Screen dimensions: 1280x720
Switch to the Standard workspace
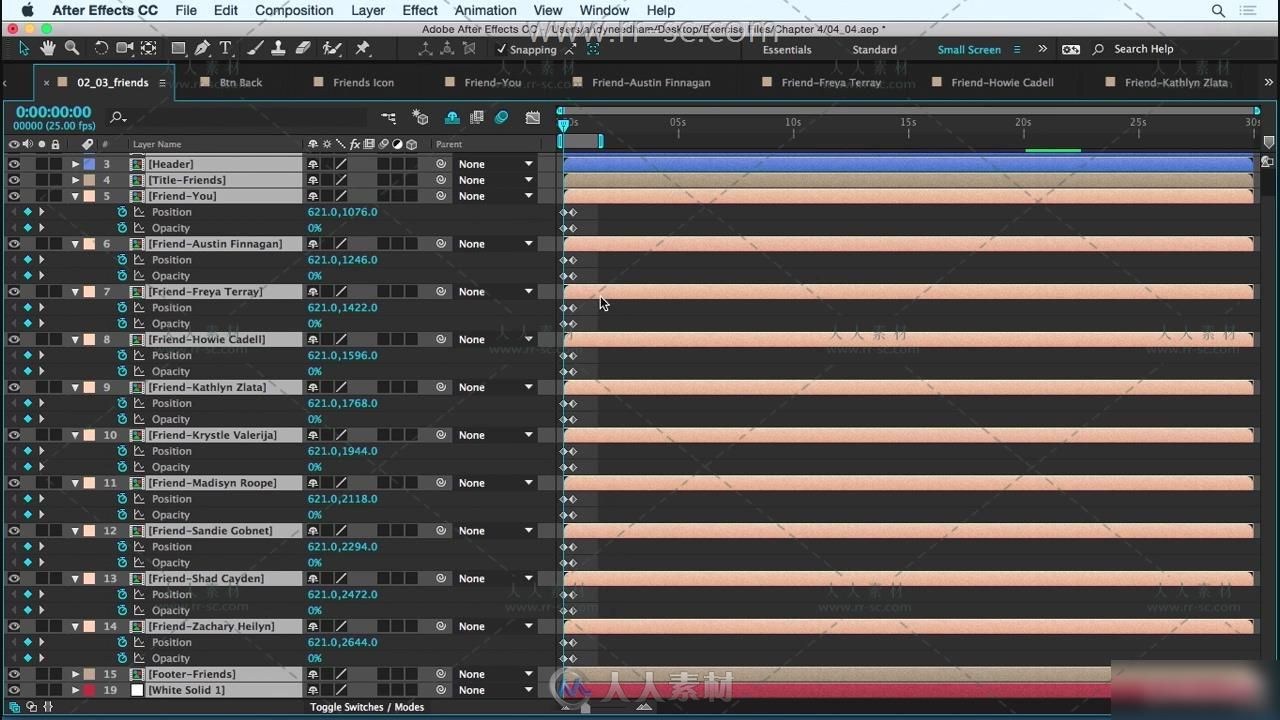coord(874,49)
